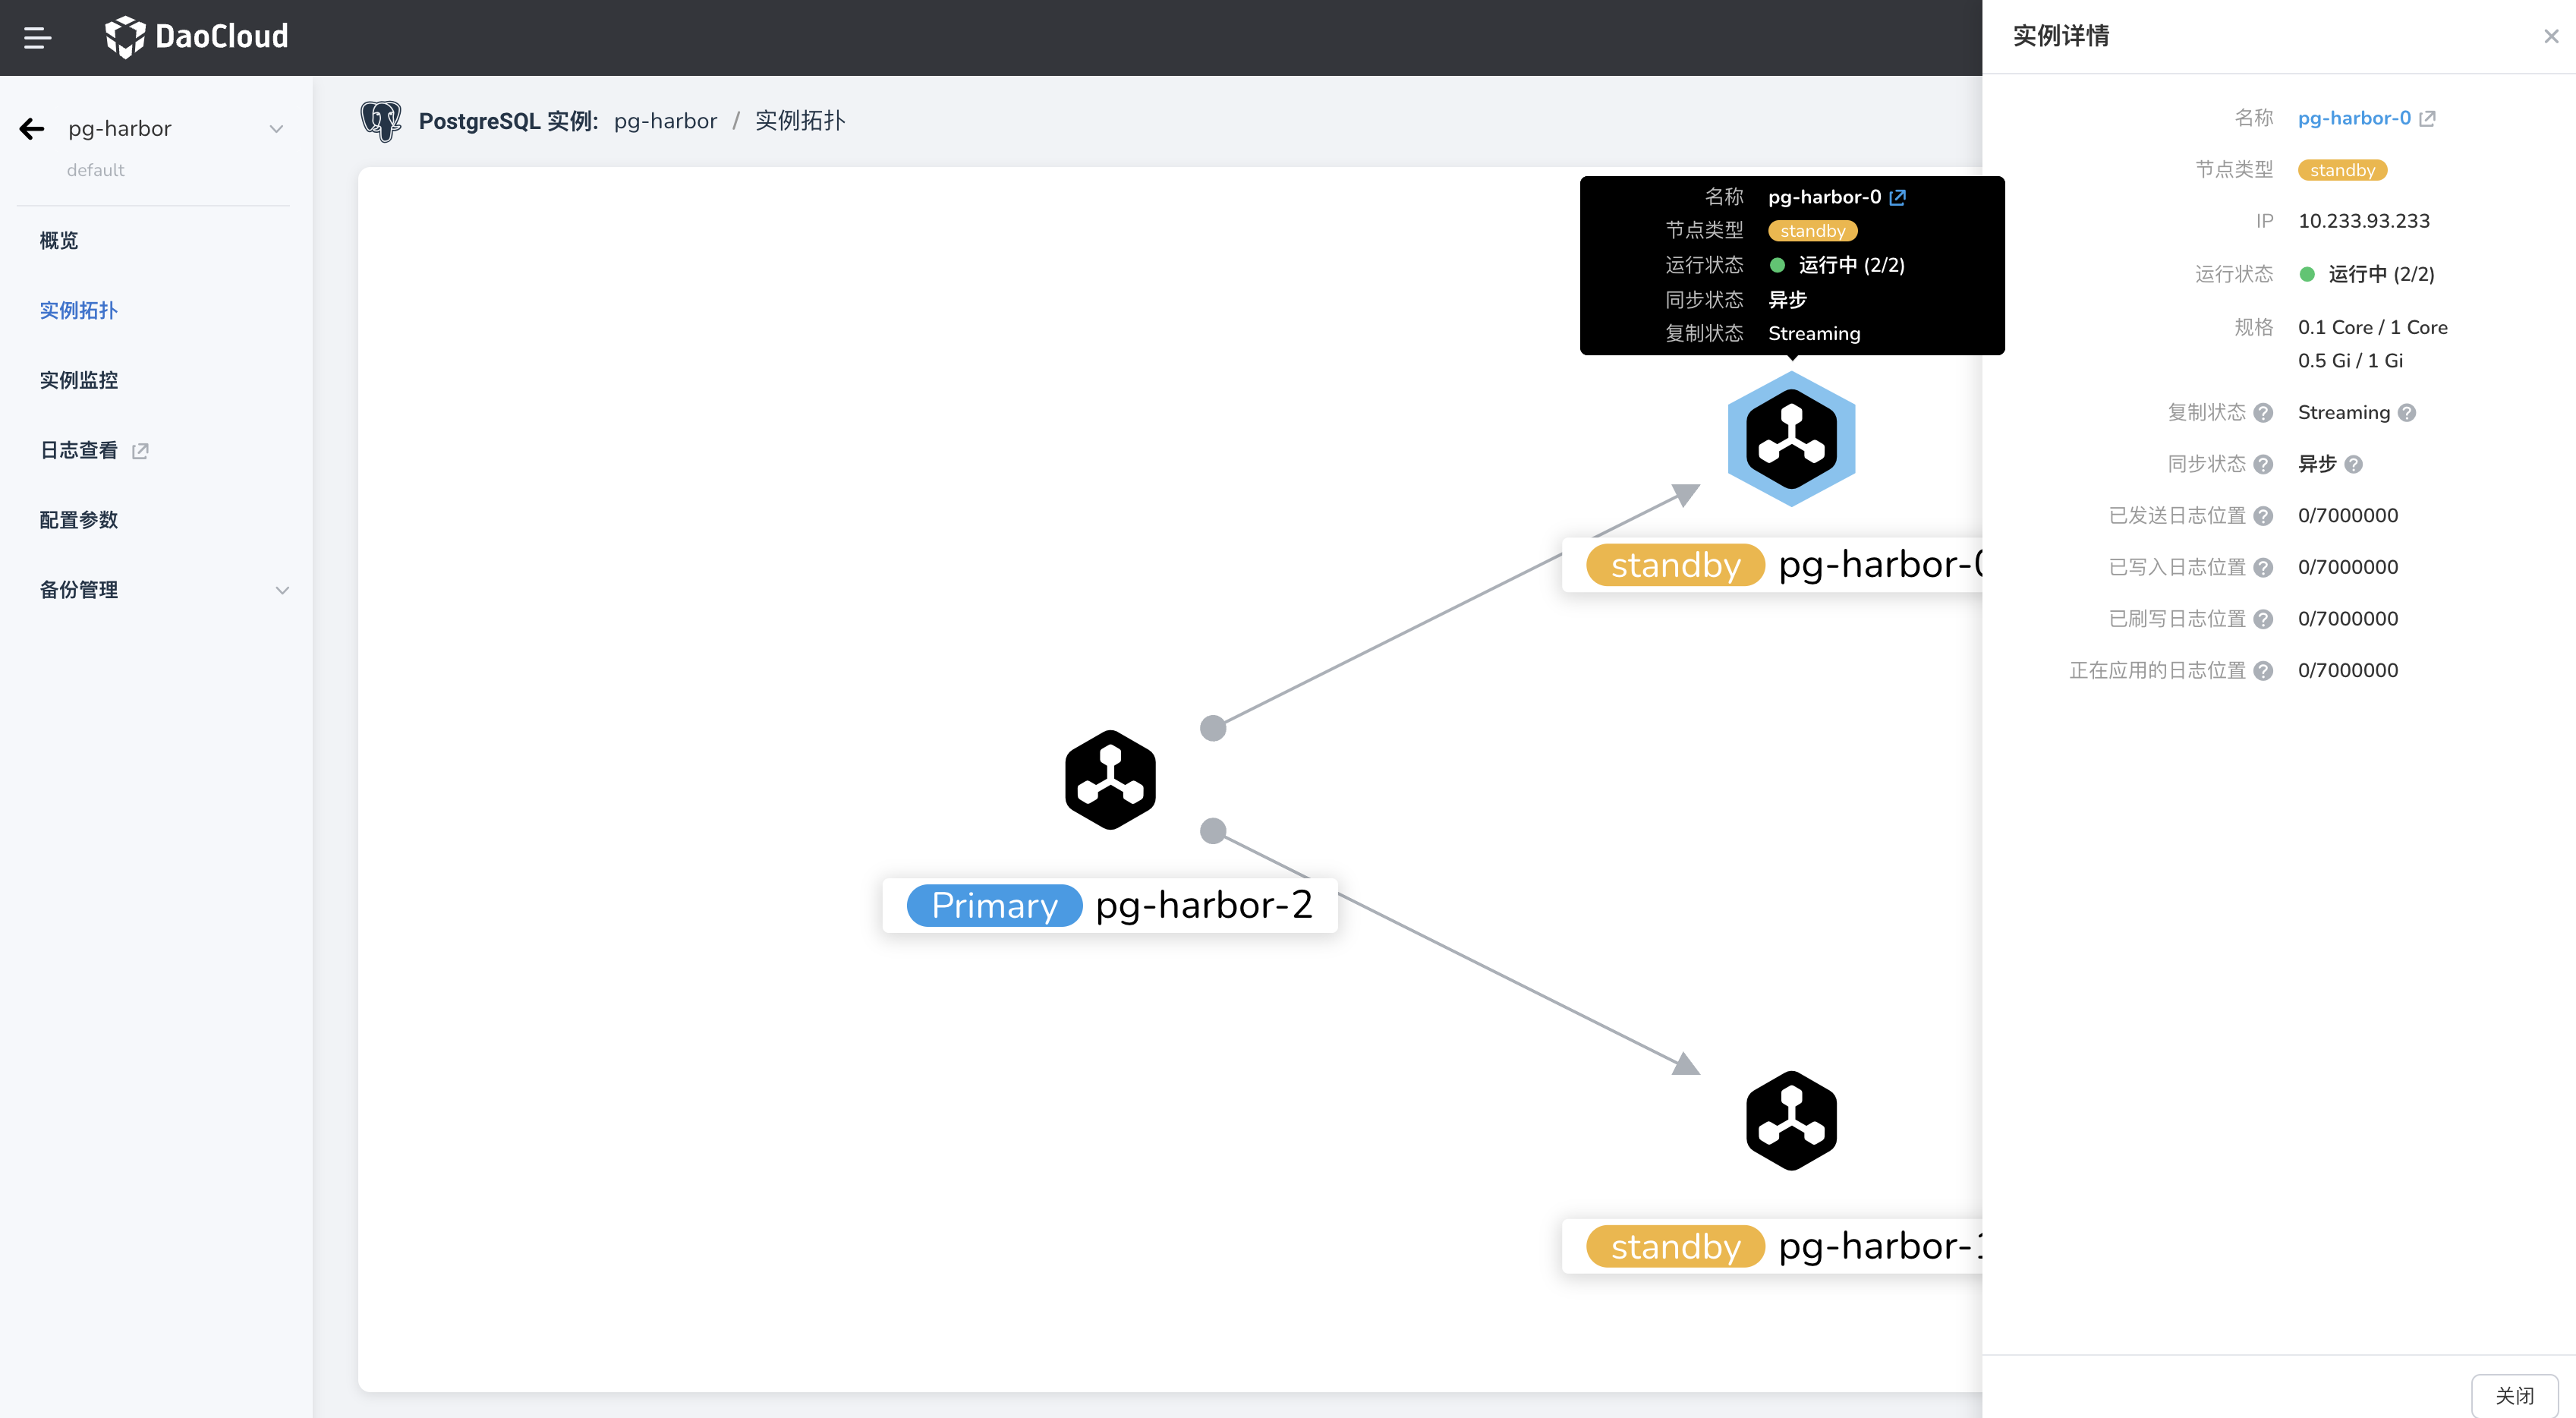The image size is (2576, 1418).
Task: Click help icon next to Streaming value
Action: click(x=2407, y=413)
